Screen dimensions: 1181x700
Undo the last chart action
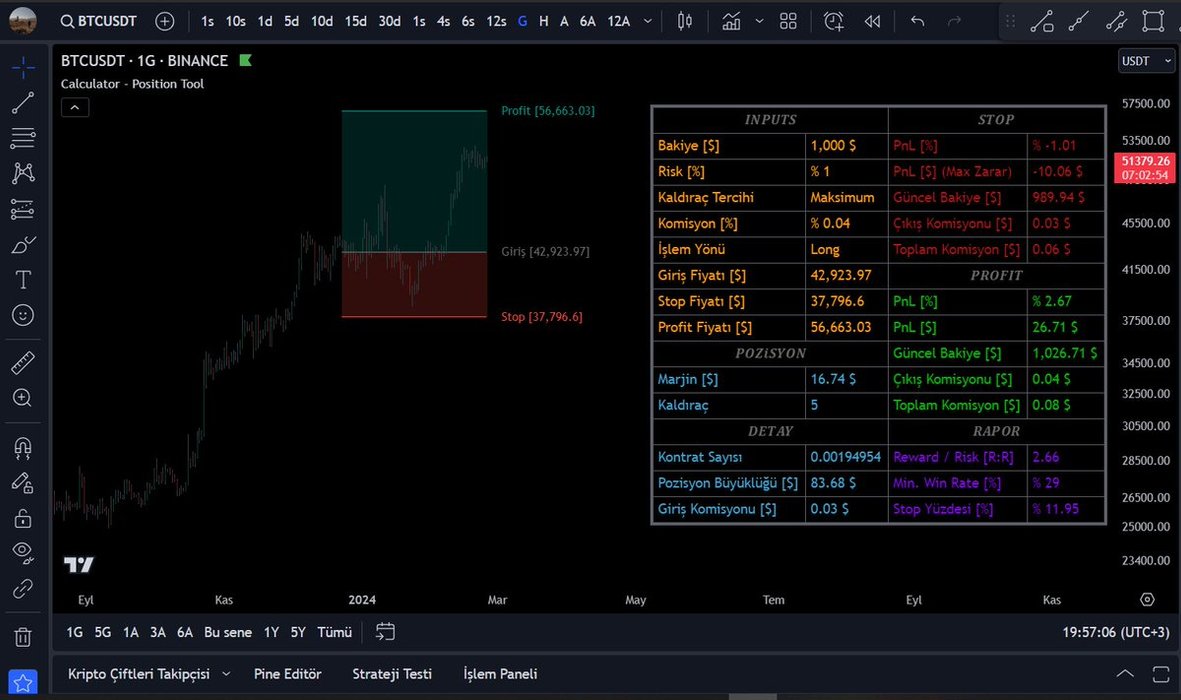[x=917, y=21]
